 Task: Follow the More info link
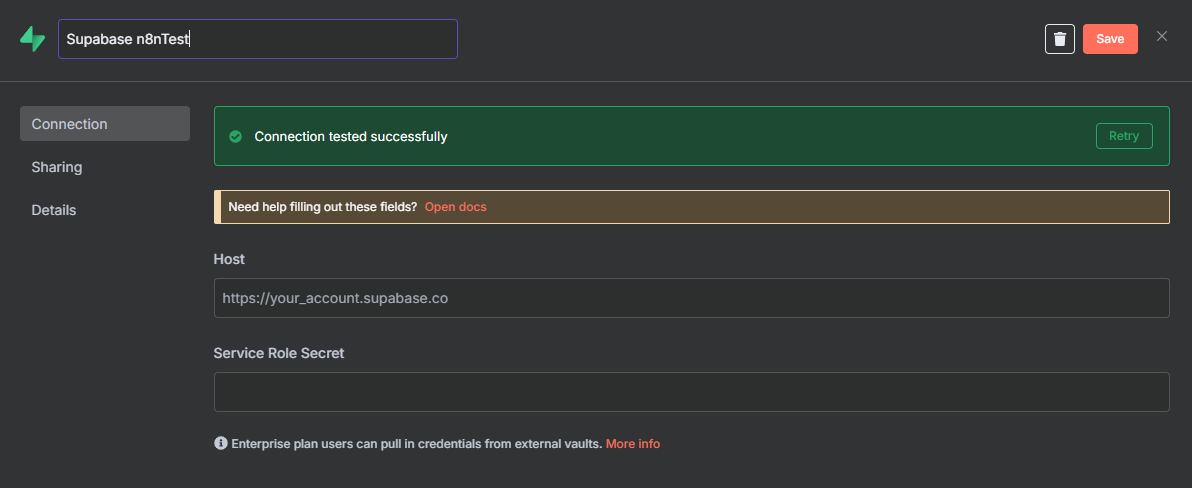point(632,443)
